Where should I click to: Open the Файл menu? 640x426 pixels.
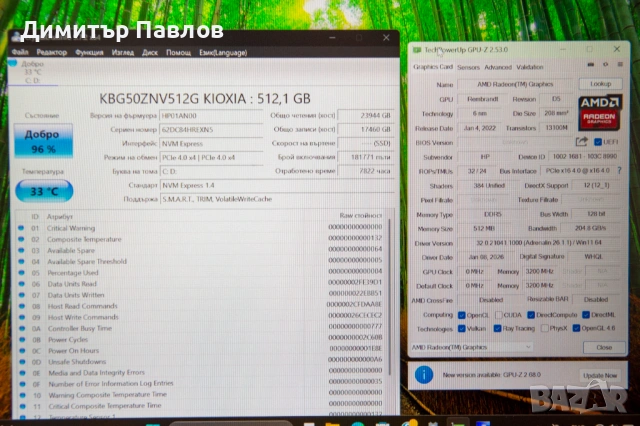click(20, 52)
